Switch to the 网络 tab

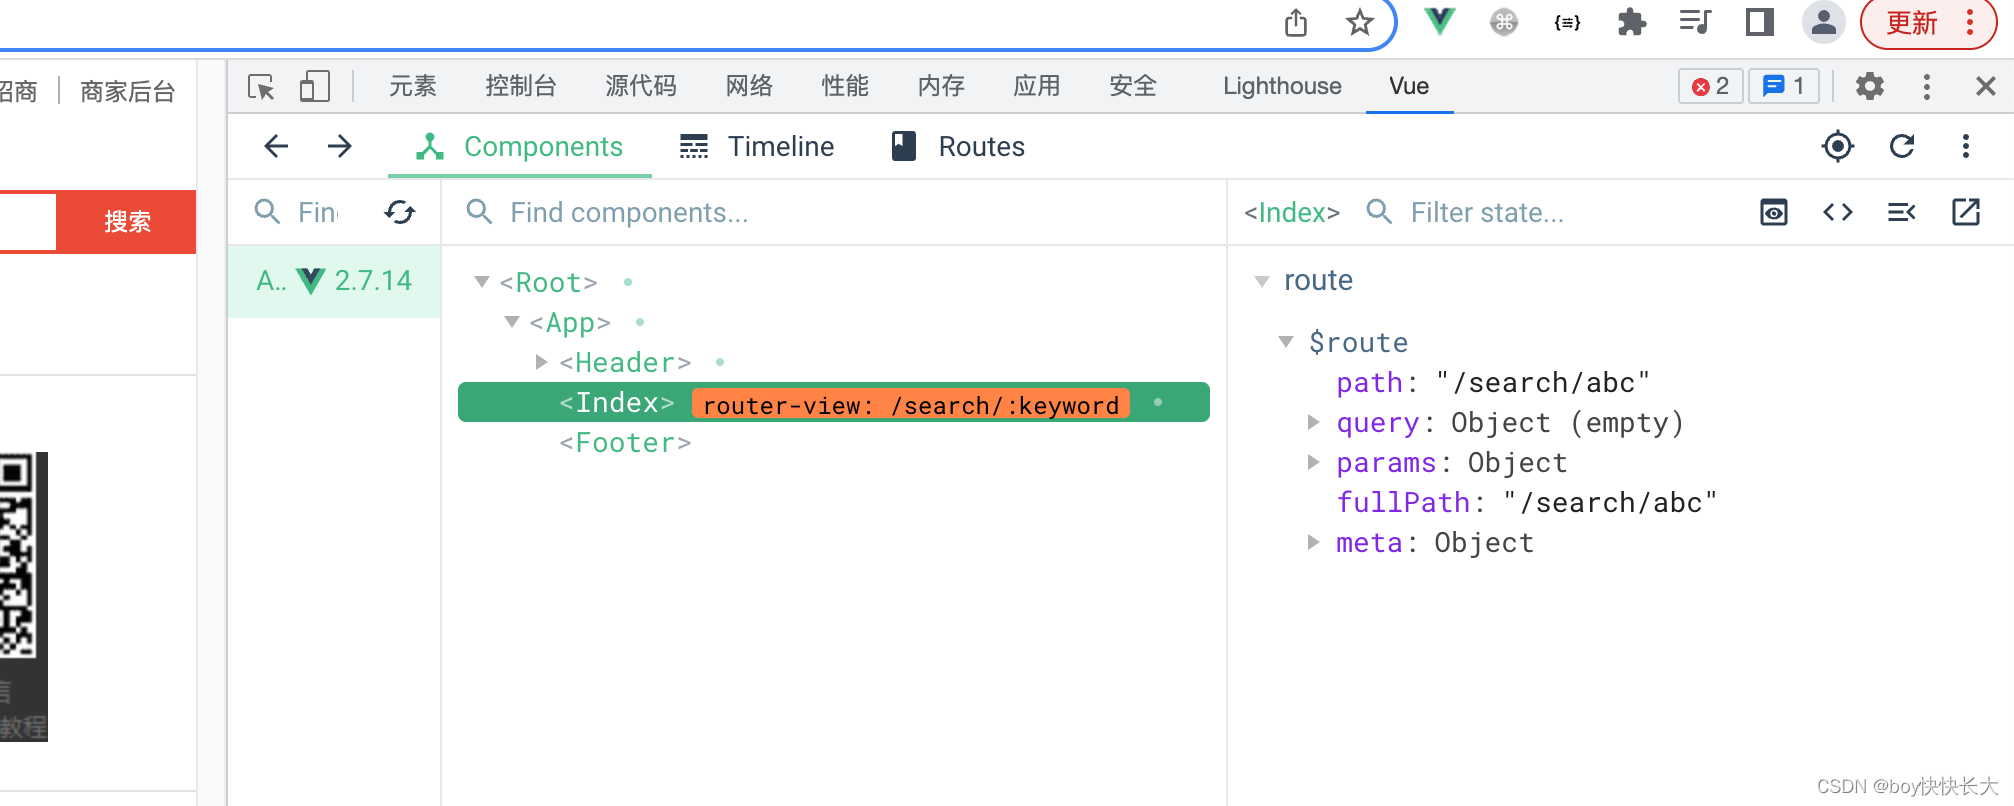tap(749, 86)
